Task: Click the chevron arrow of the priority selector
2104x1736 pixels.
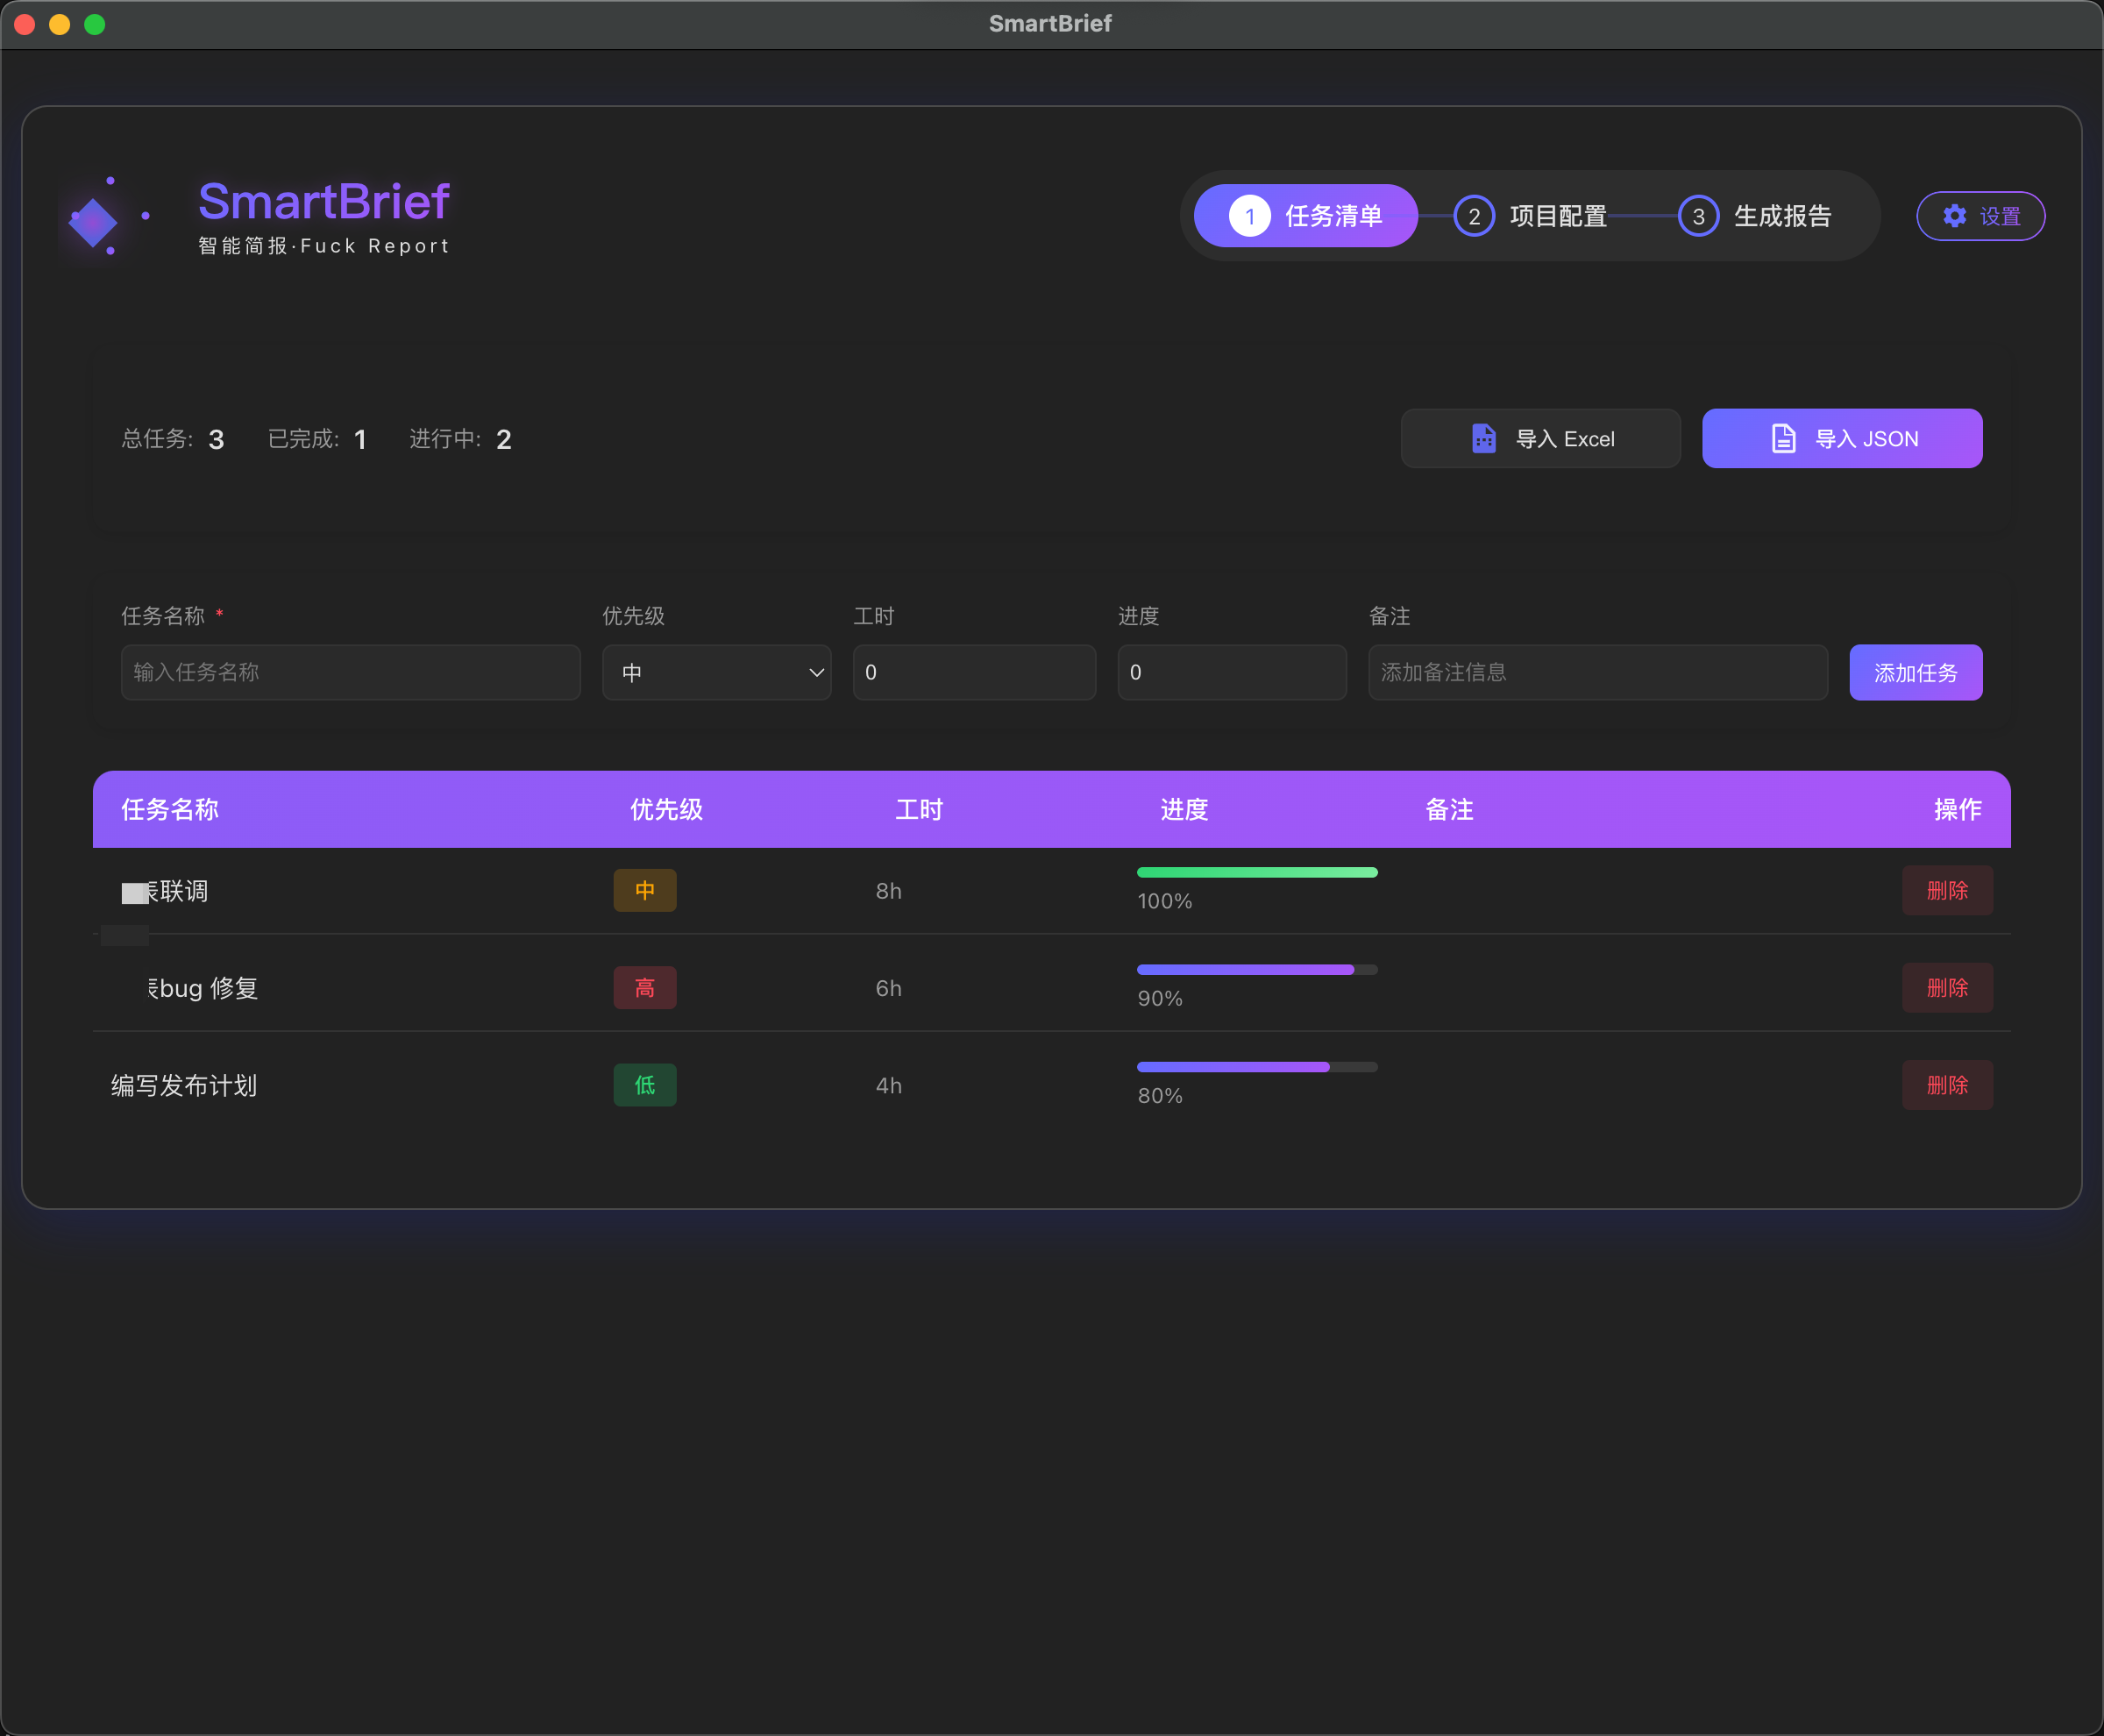Action: tap(816, 672)
